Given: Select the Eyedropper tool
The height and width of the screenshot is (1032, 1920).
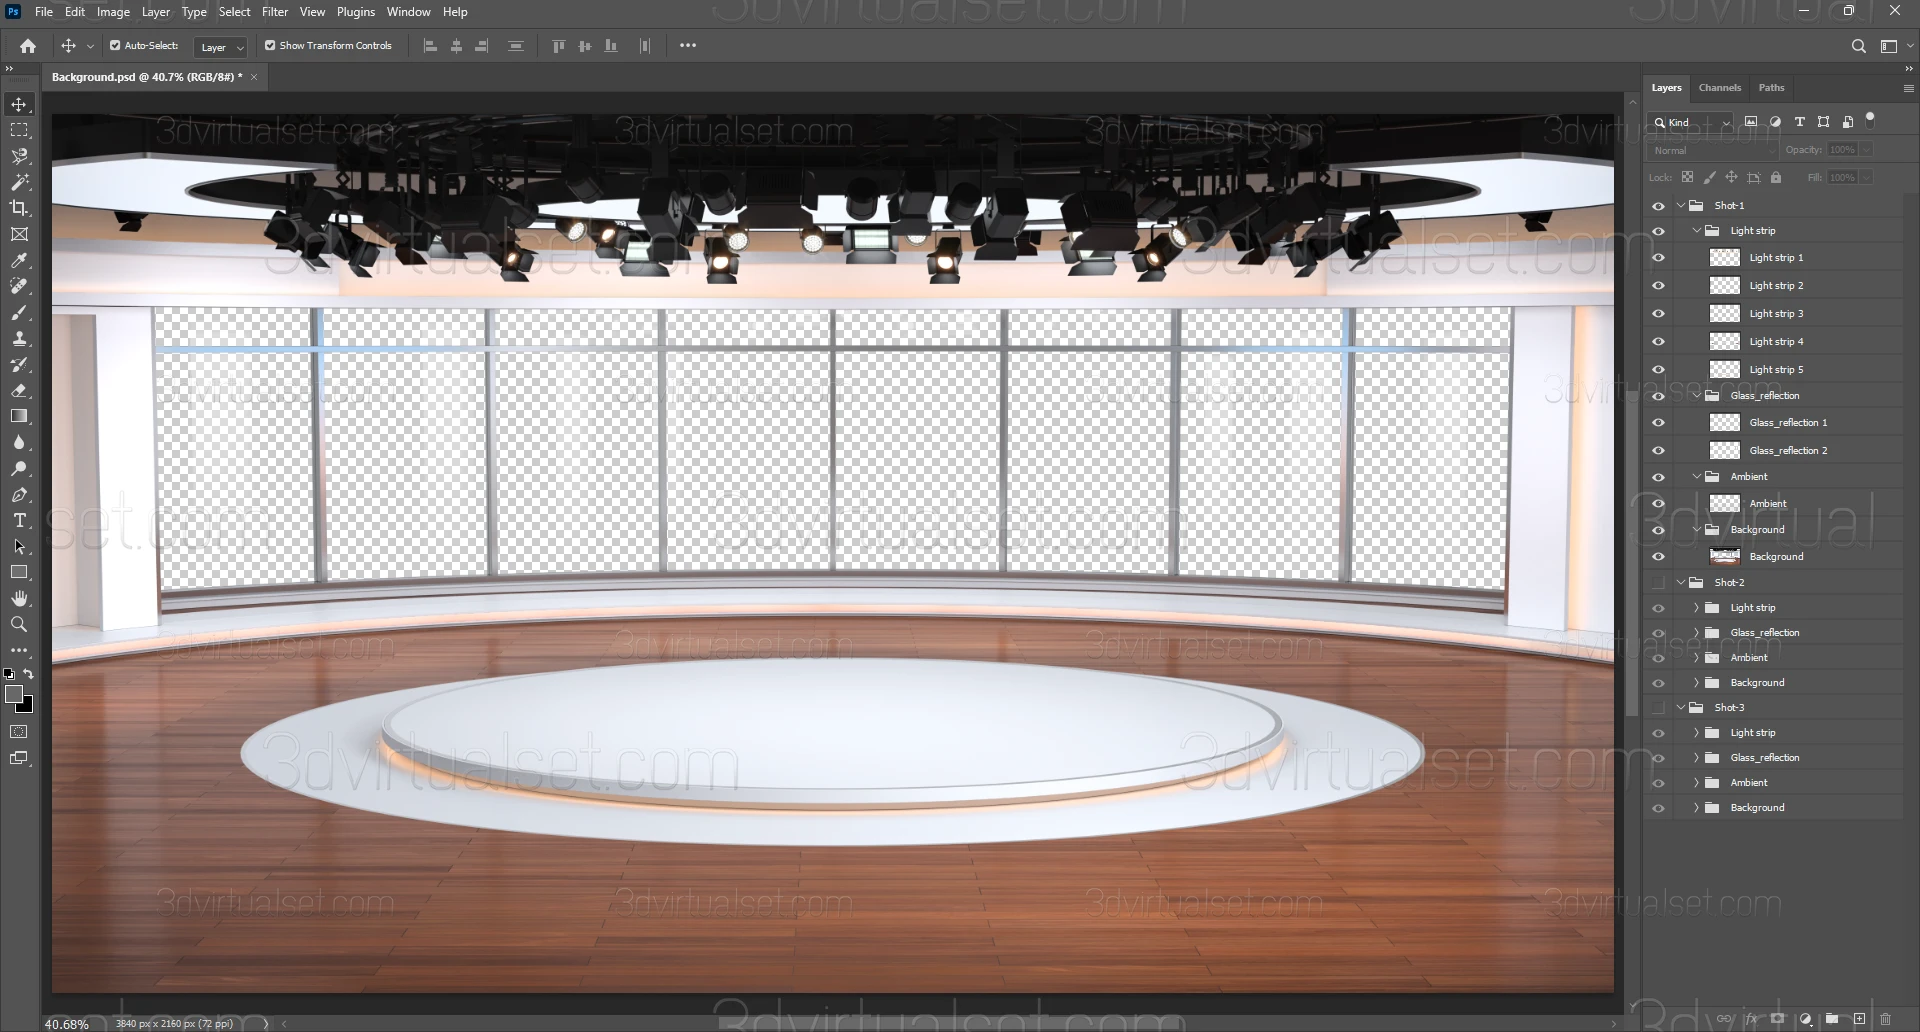Looking at the screenshot, I should click(x=19, y=260).
